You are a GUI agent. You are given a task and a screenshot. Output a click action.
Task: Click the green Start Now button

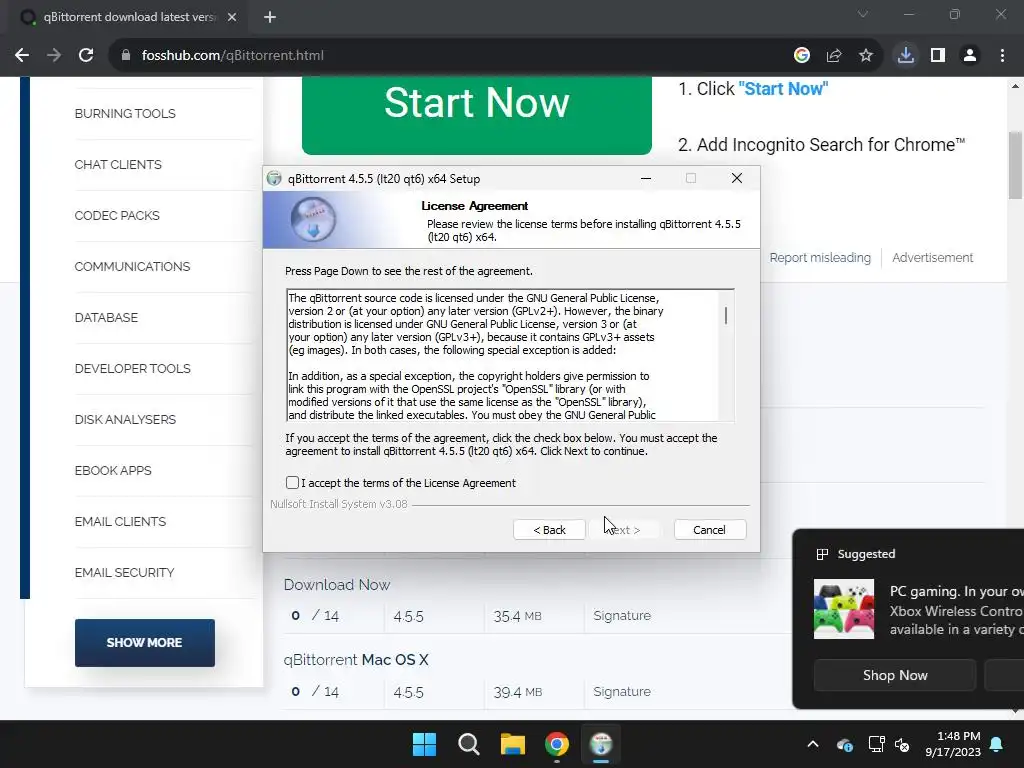pyautogui.click(x=477, y=115)
